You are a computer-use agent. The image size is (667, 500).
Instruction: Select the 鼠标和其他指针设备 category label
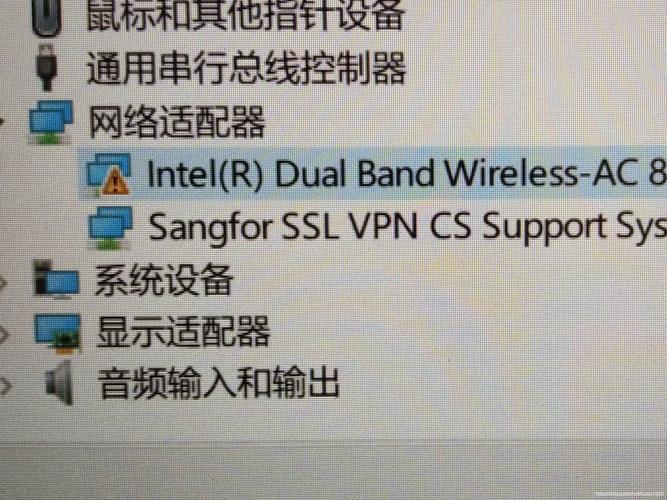coord(245,15)
